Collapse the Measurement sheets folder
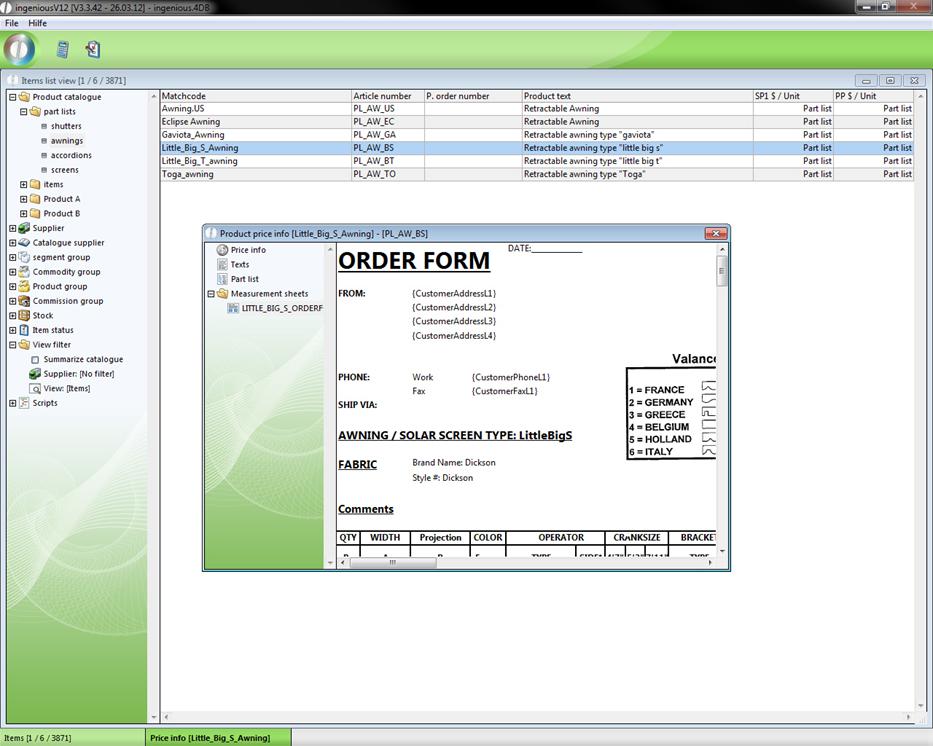 [211, 294]
